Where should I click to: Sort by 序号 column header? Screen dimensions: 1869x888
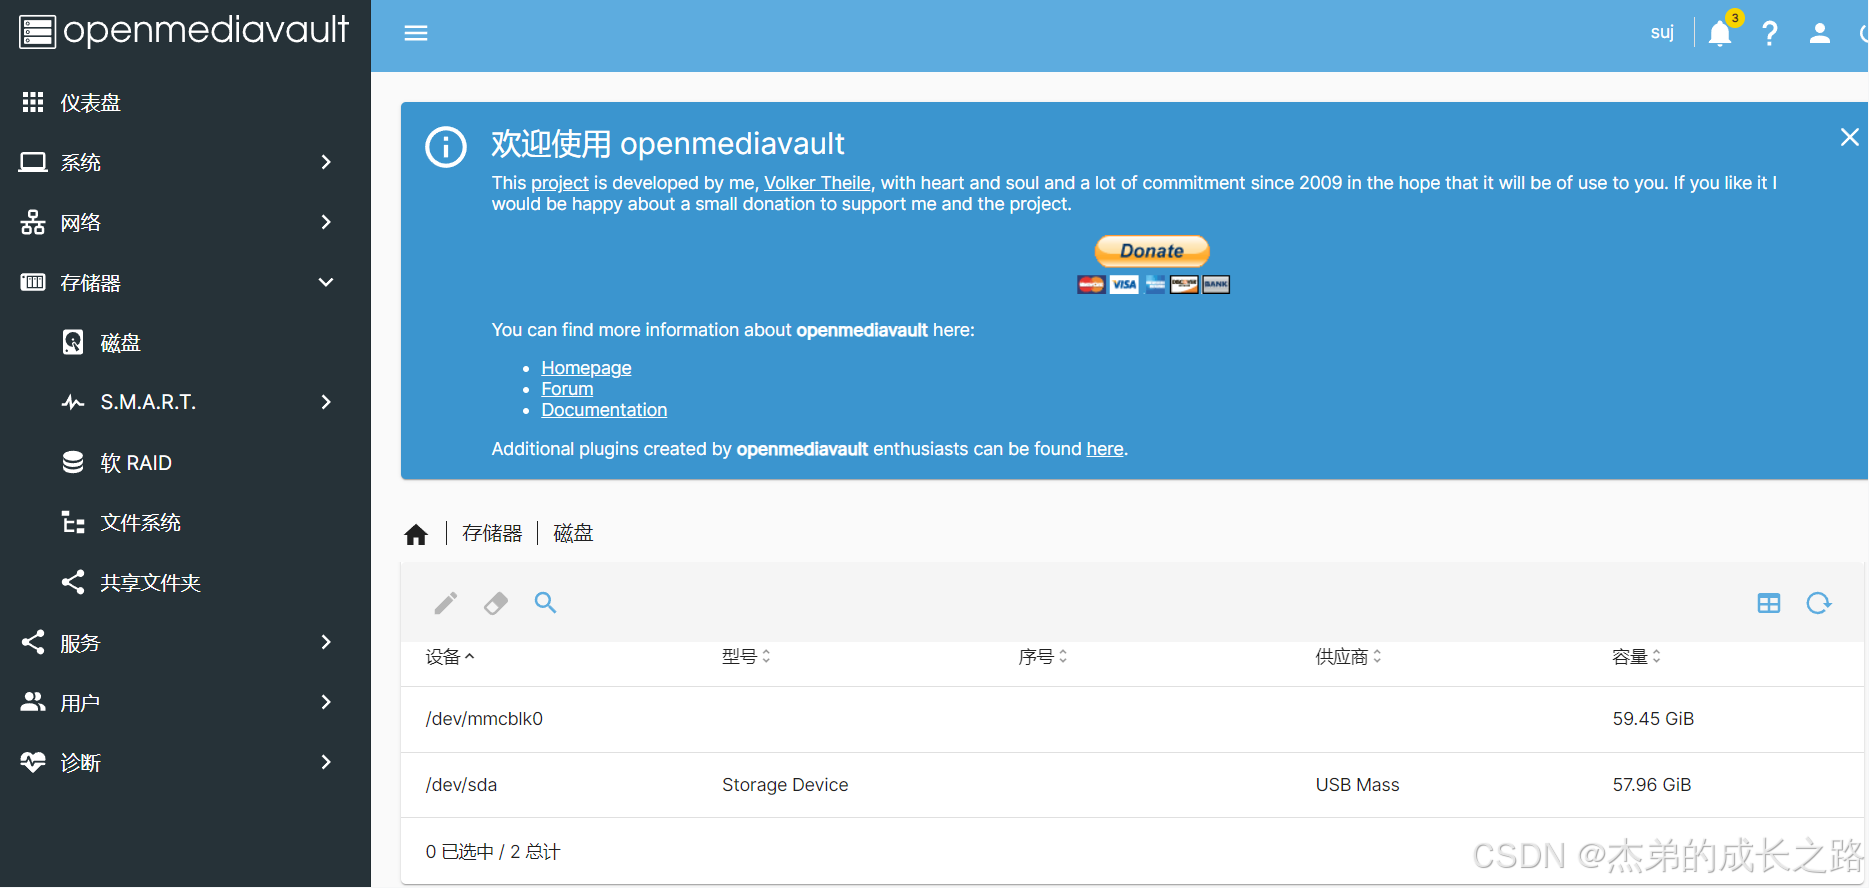(x=1043, y=657)
